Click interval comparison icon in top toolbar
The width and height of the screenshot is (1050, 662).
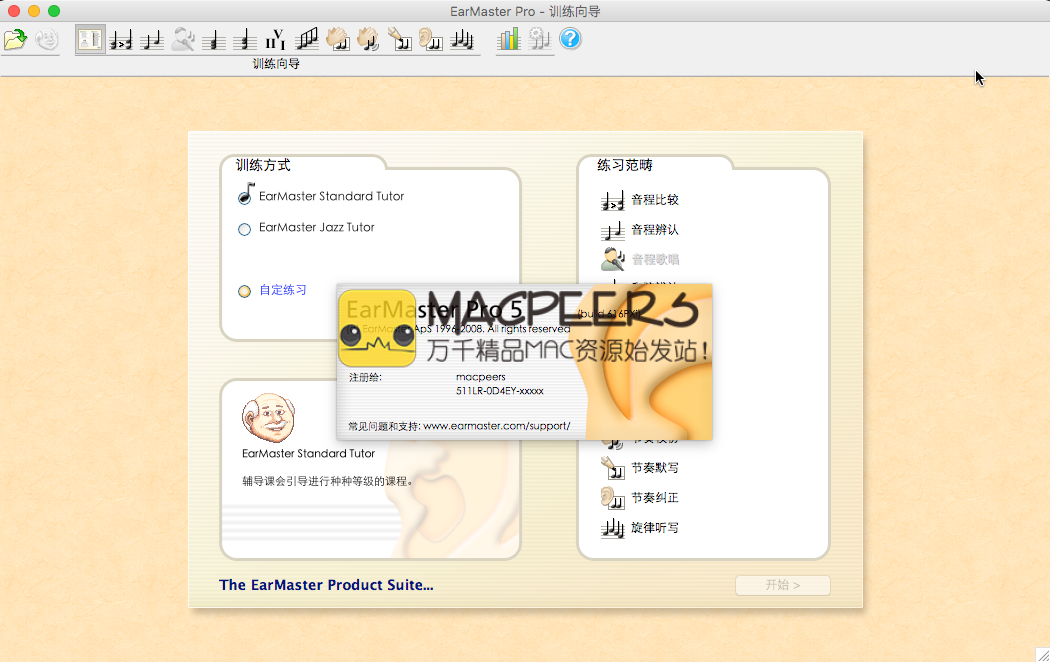(121, 40)
